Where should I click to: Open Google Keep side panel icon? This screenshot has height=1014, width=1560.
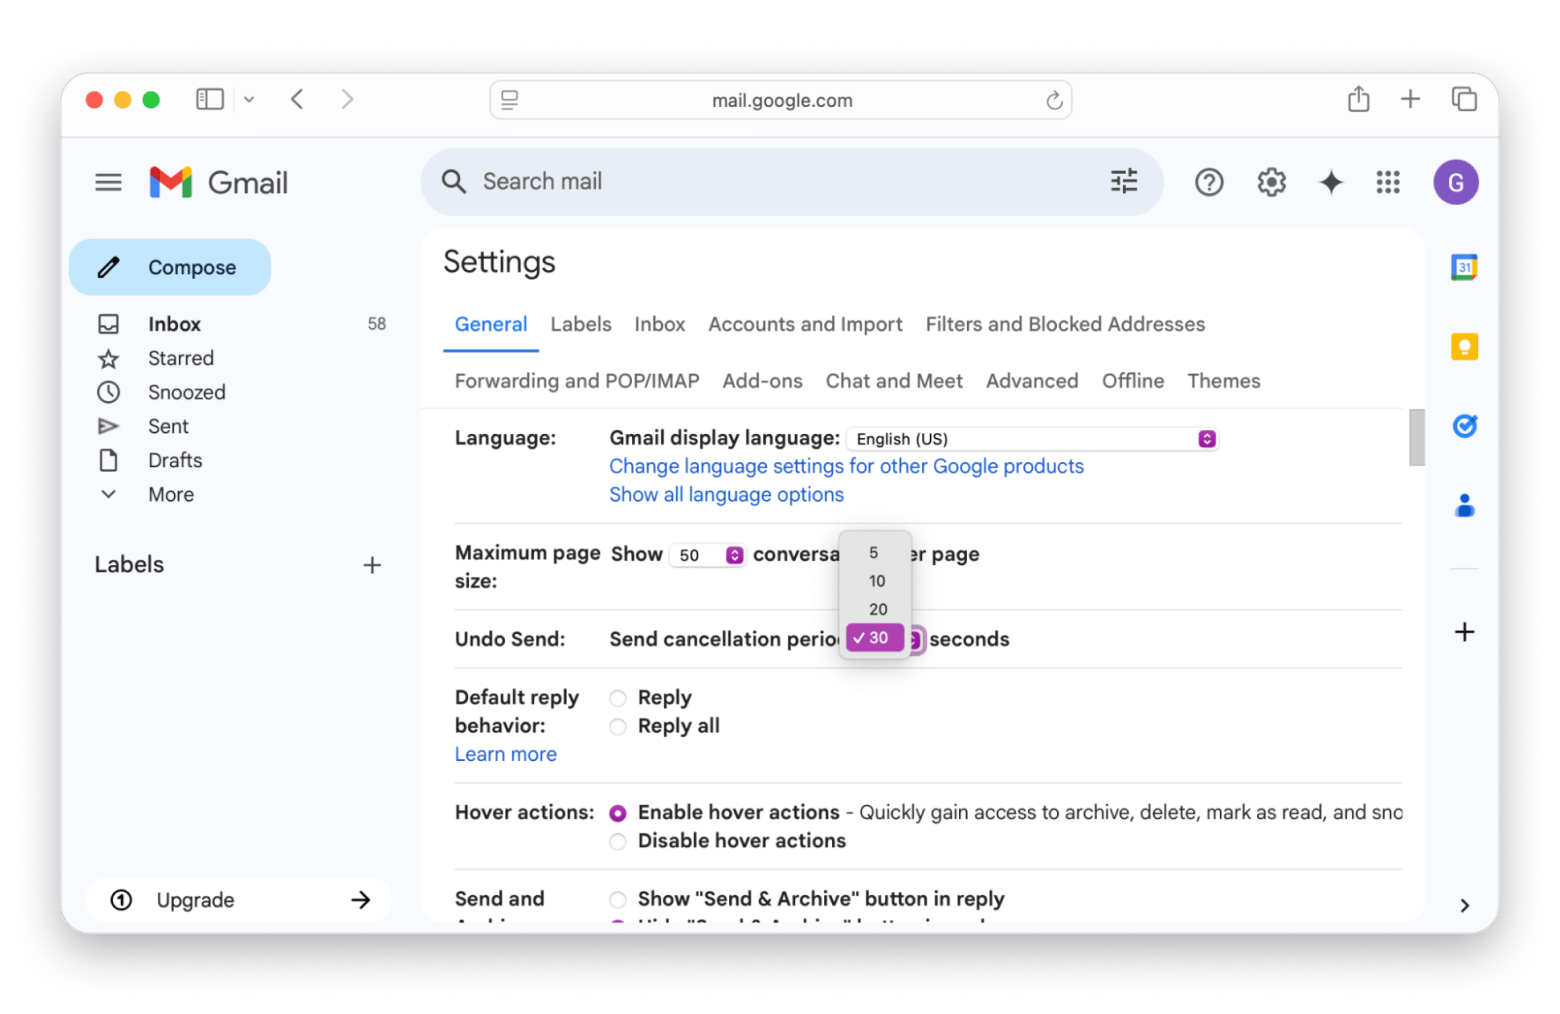pos(1464,347)
